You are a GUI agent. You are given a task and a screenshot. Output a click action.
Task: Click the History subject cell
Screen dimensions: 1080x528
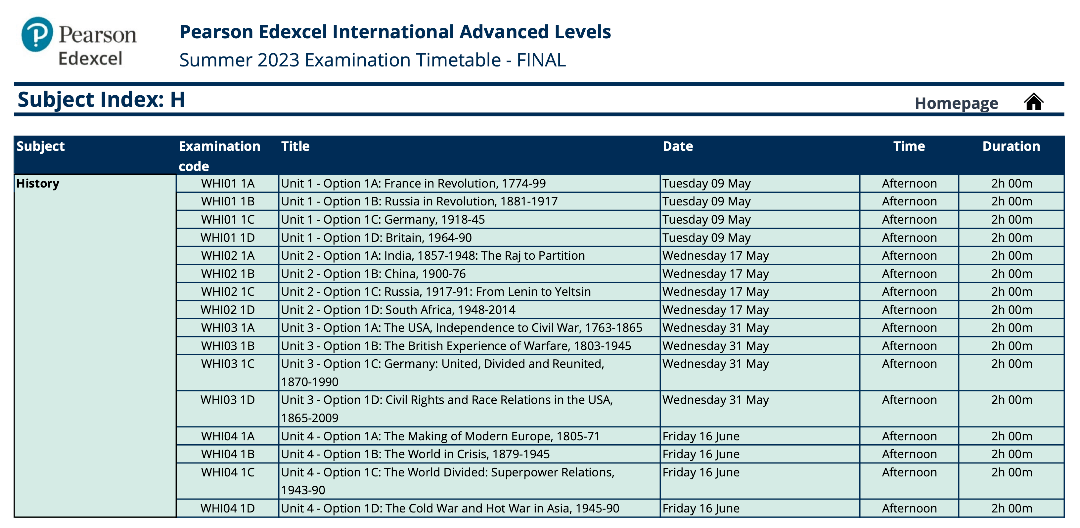pos(95,346)
